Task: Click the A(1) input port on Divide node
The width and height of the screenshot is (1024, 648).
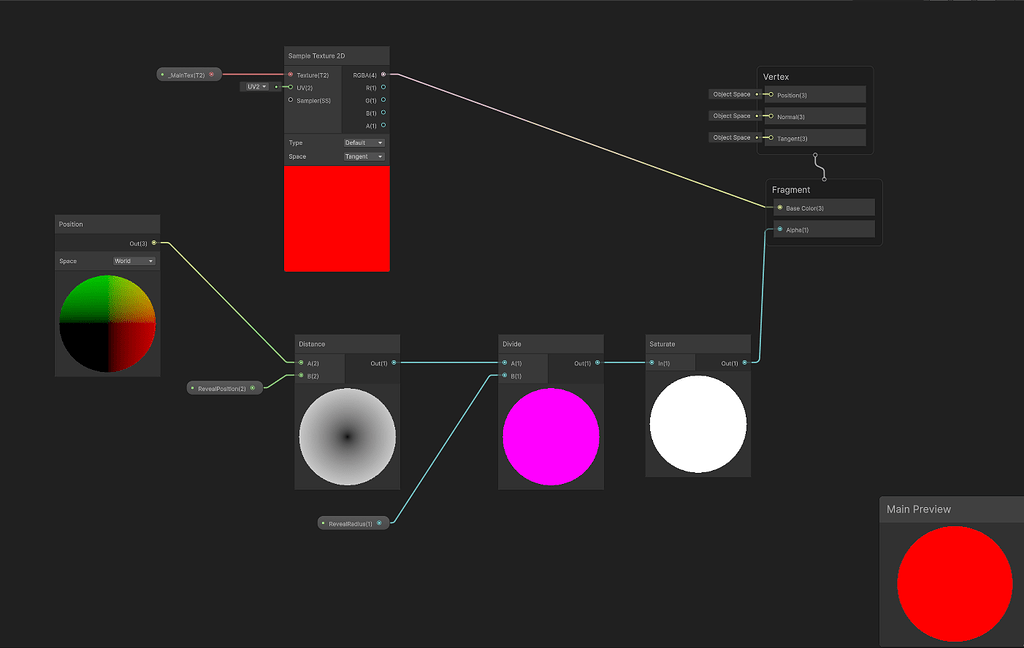Action: [x=504, y=362]
